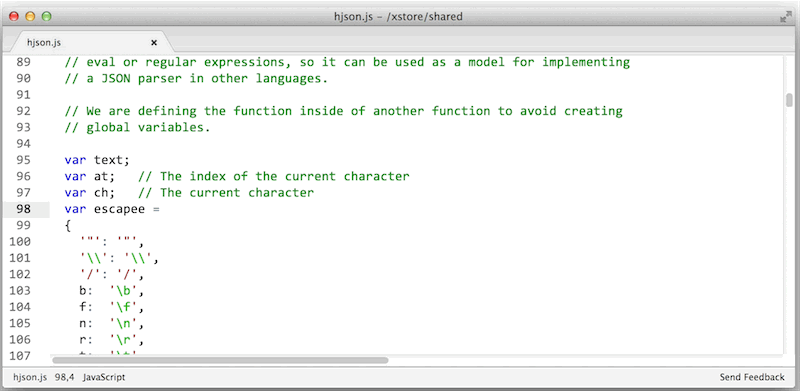Screen dimensions: 800x391
Task: Click the fullscreen arrows icon in title bar
Action: [785, 17]
